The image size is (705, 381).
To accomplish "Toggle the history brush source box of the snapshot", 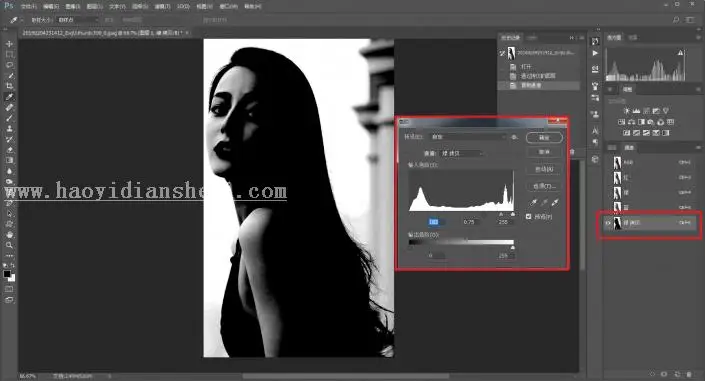I will [502, 53].
